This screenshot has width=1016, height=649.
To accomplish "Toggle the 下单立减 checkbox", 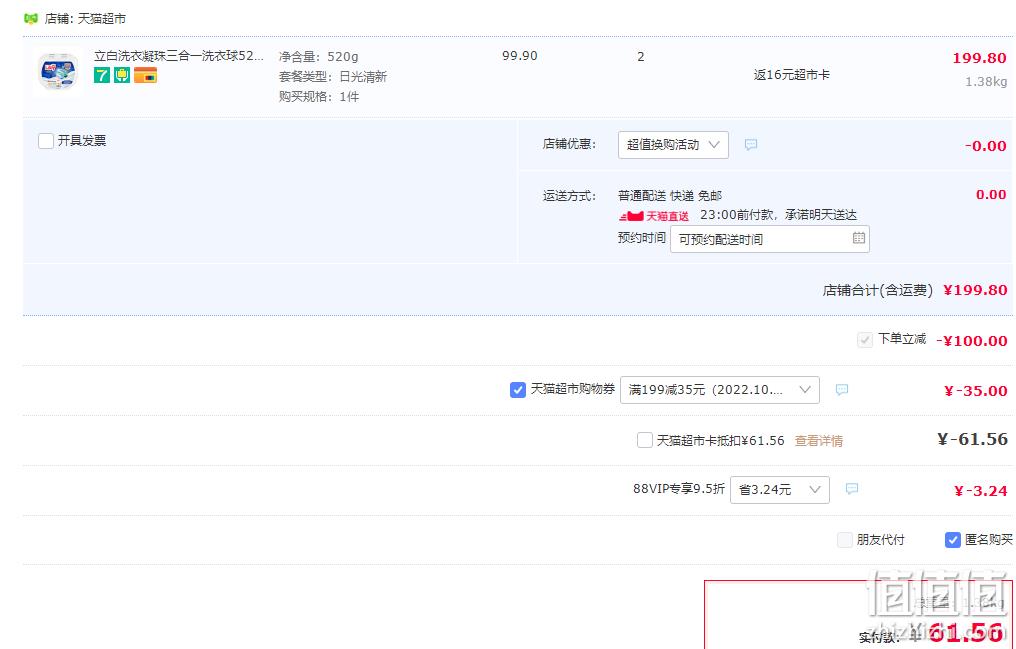I will point(864,339).
